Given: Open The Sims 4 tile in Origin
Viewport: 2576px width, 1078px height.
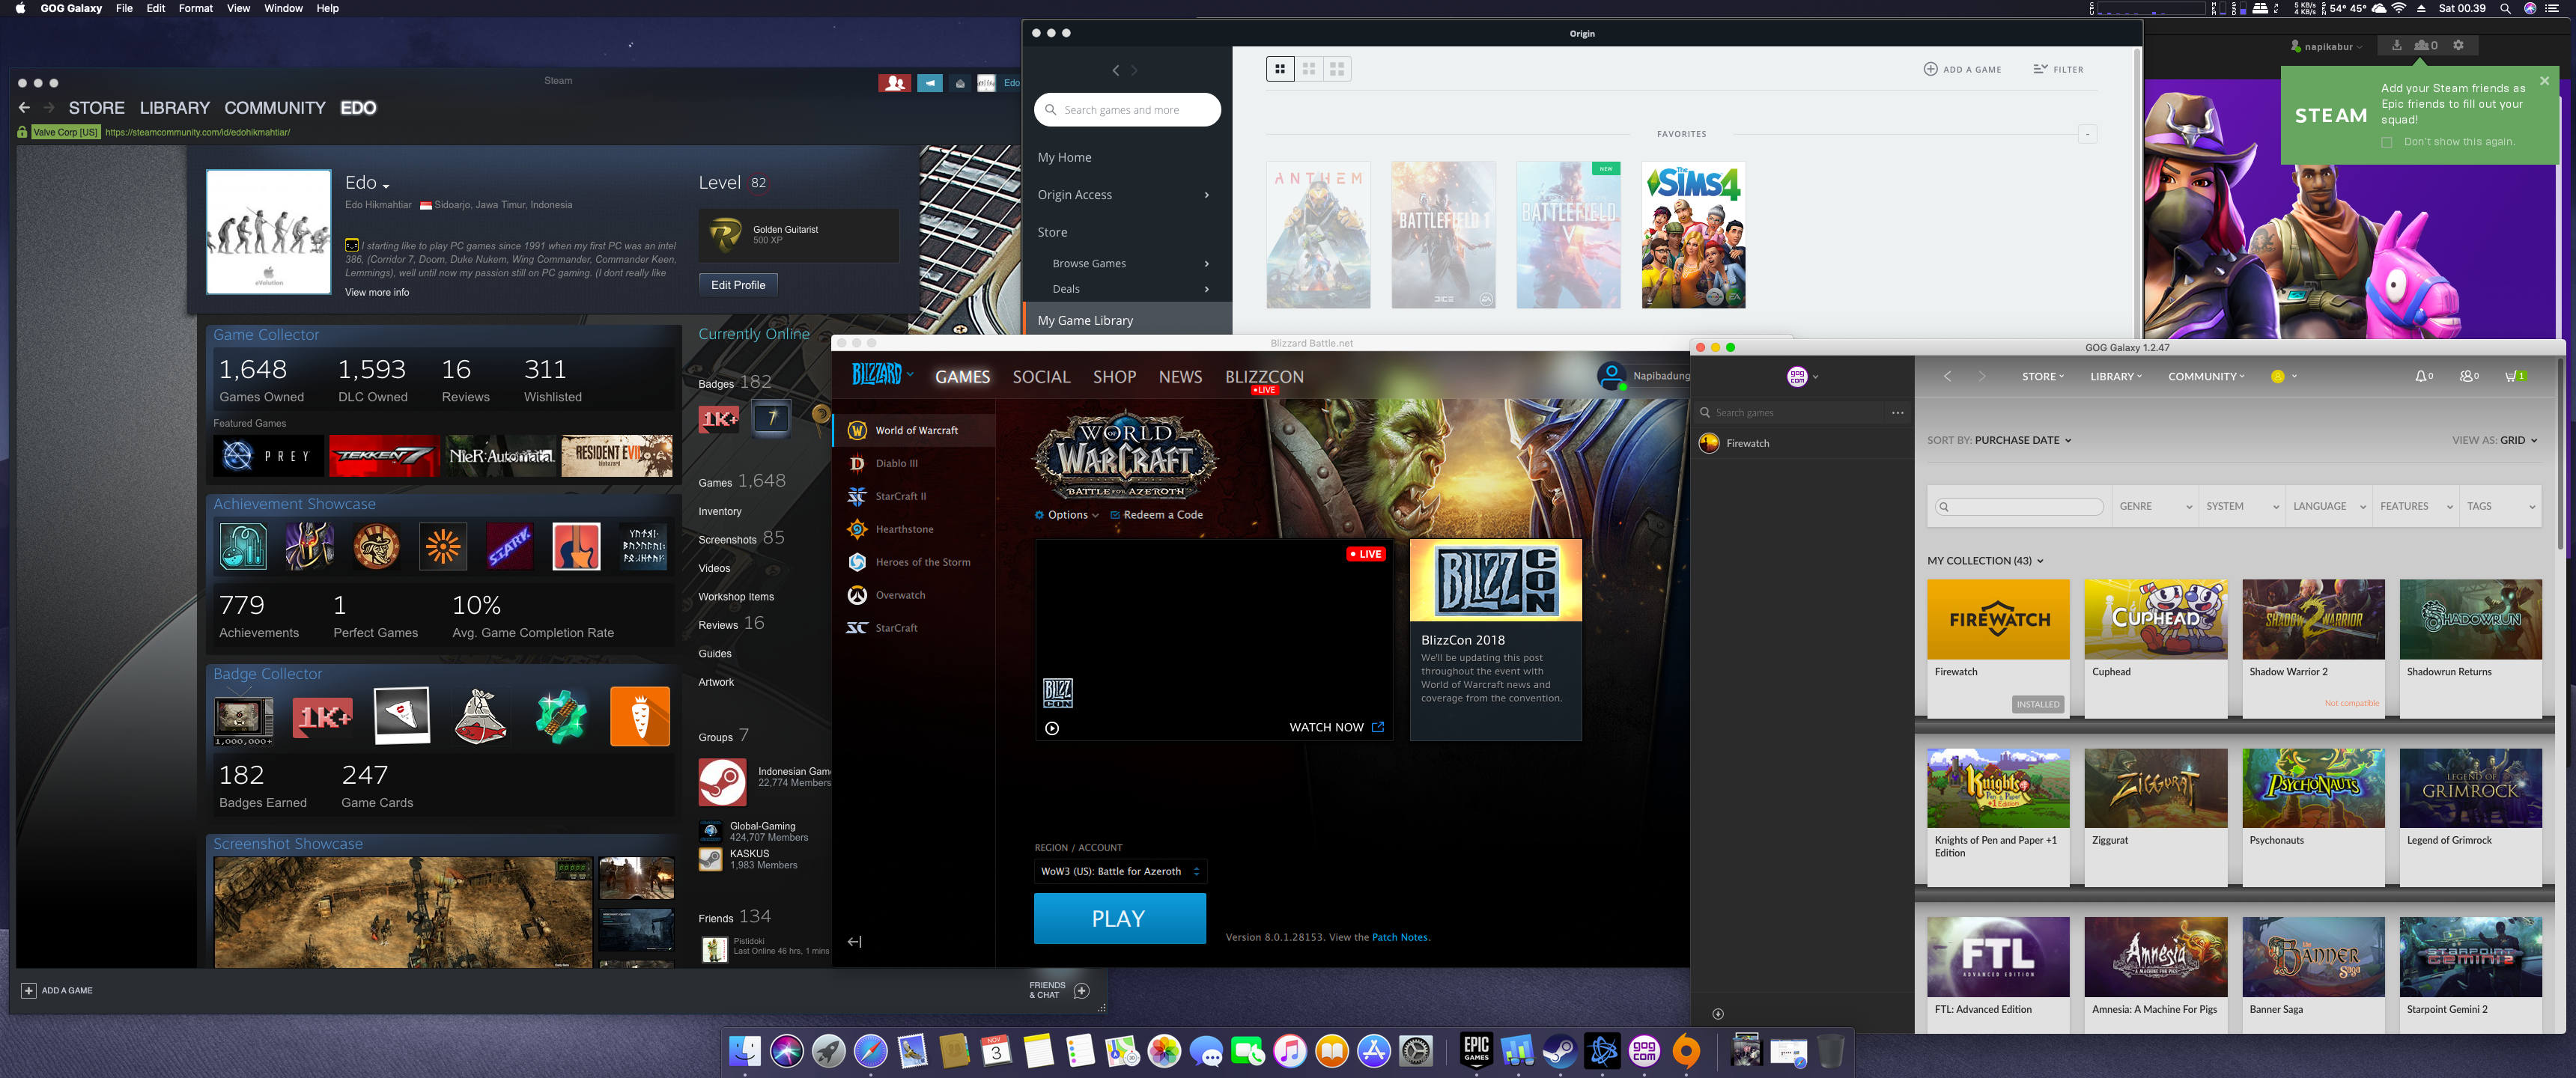Looking at the screenshot, I should (1693, 235).
